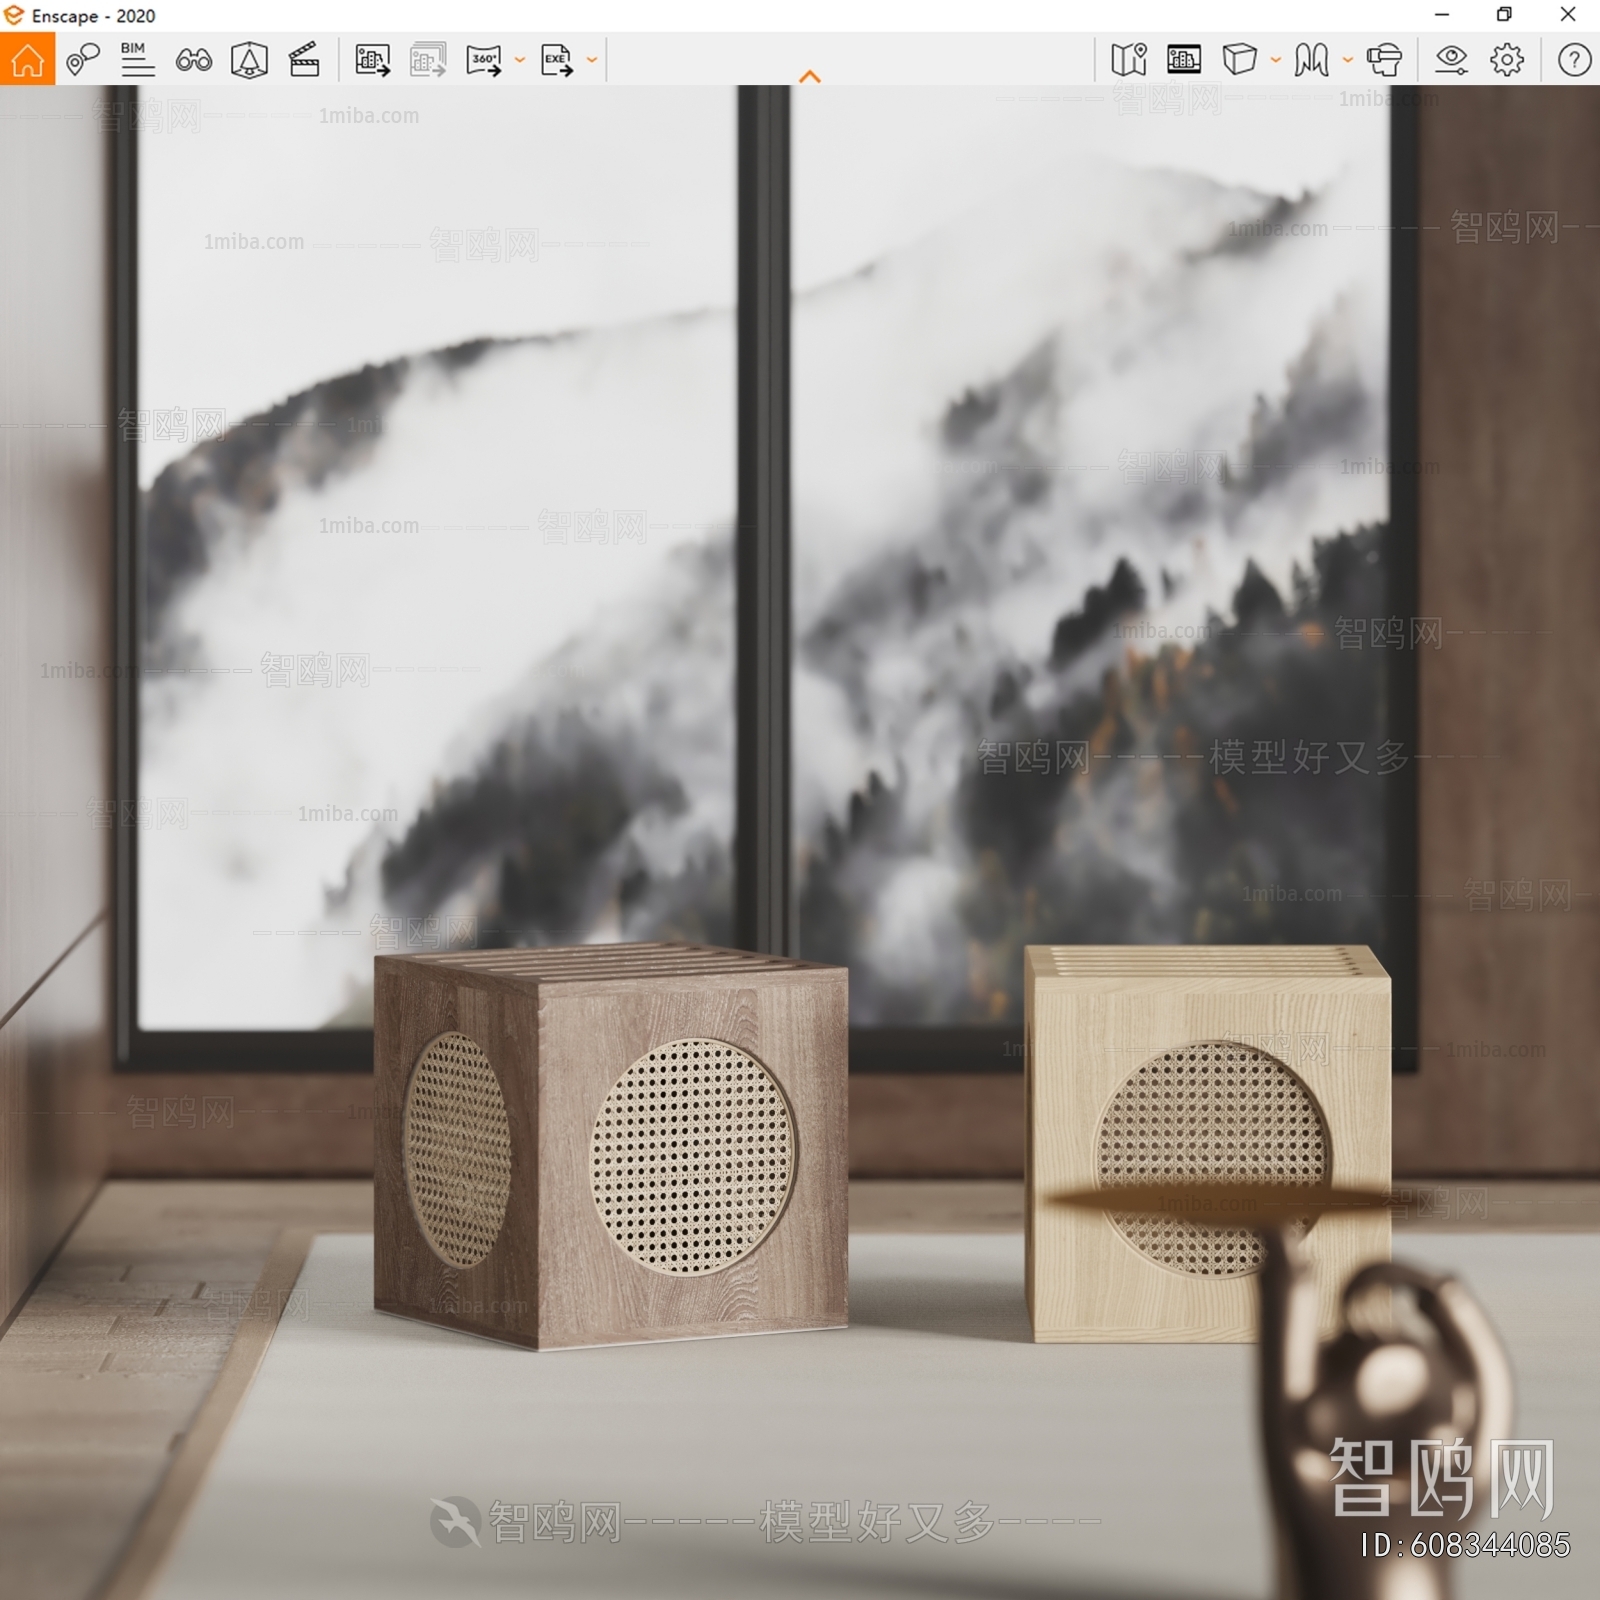Screen dimensions: 1600x1600
Task: Select the projection mode cube icon
Action: coord(1240,60)
